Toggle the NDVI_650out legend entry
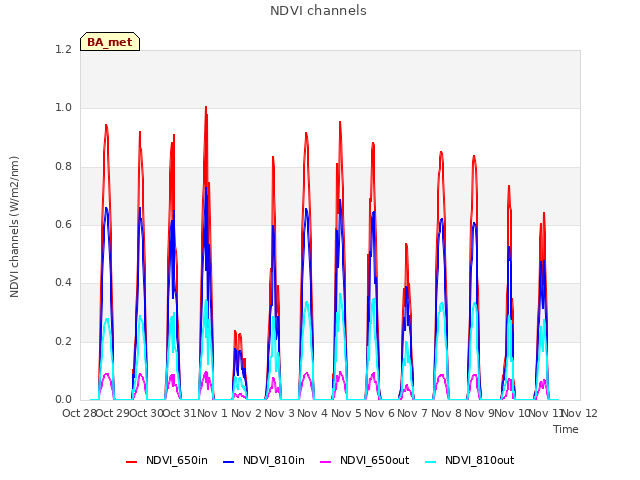Screen dimensions: 640x480 click(364, 460)
